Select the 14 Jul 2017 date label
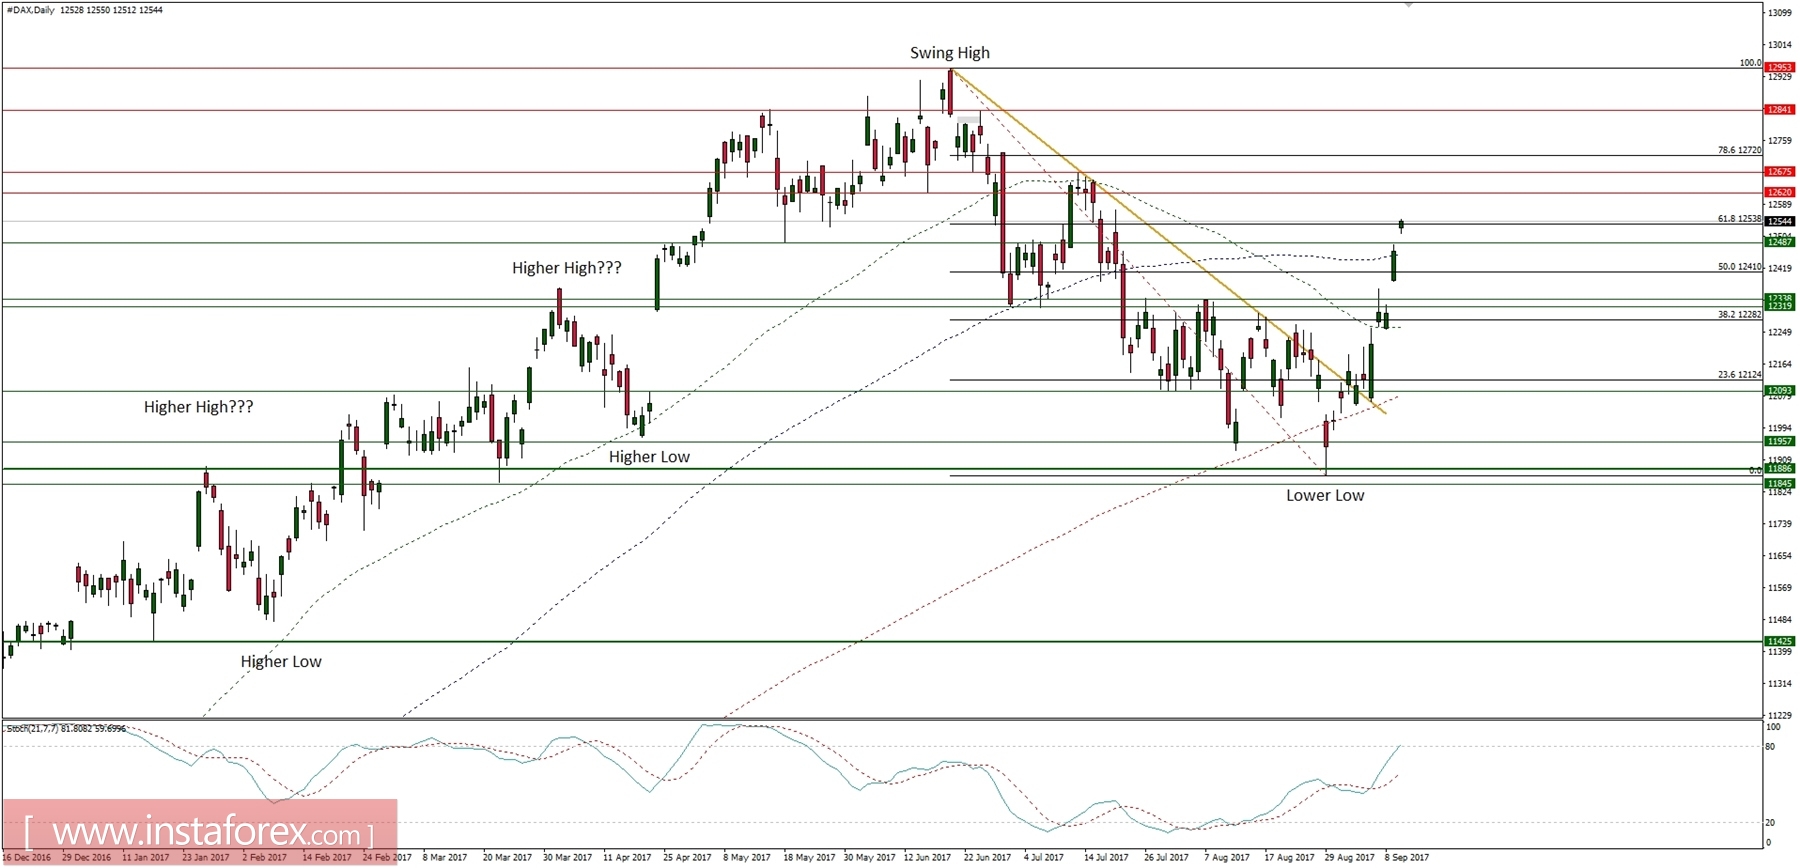The height and width of the screenshot is (868, 1800). click(1106, 857)
